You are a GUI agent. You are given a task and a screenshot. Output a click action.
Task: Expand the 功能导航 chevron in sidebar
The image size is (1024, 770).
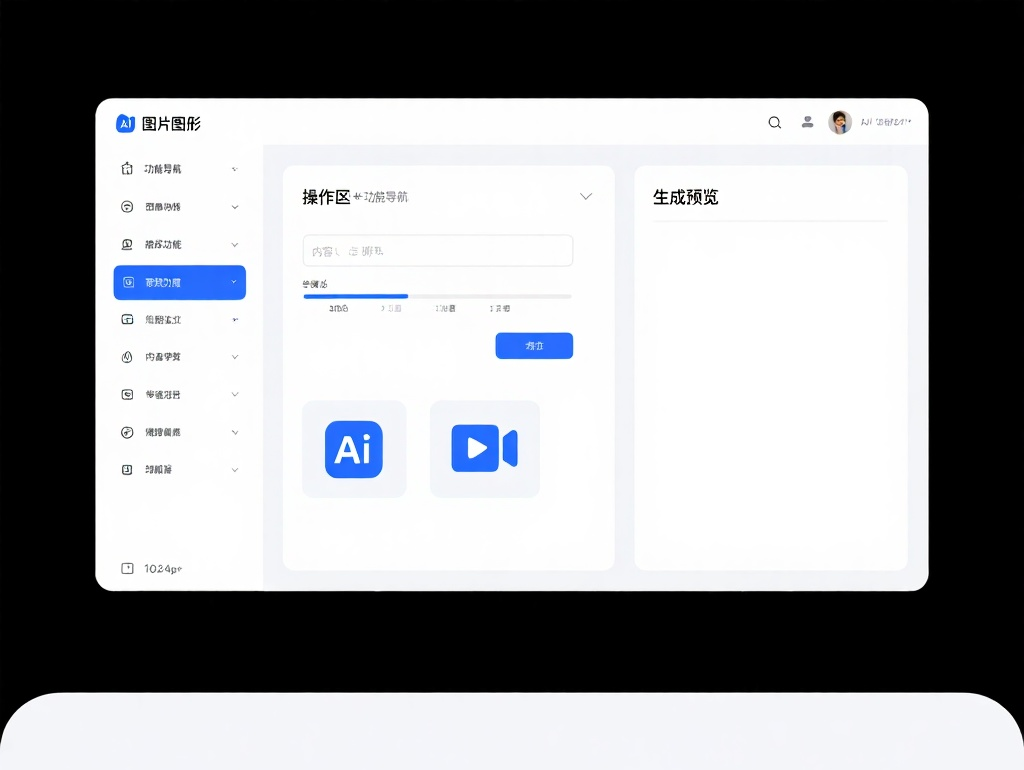pyautogui.click(x=234, y=168)
